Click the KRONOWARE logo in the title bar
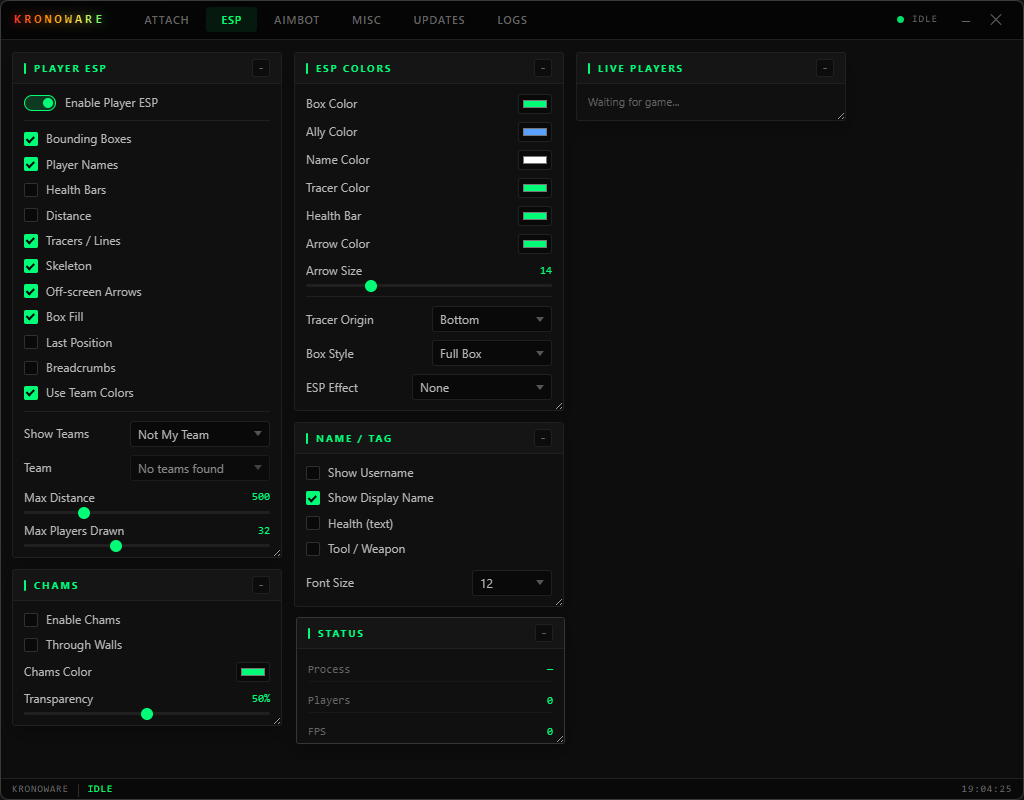 [x=58, y=20]
